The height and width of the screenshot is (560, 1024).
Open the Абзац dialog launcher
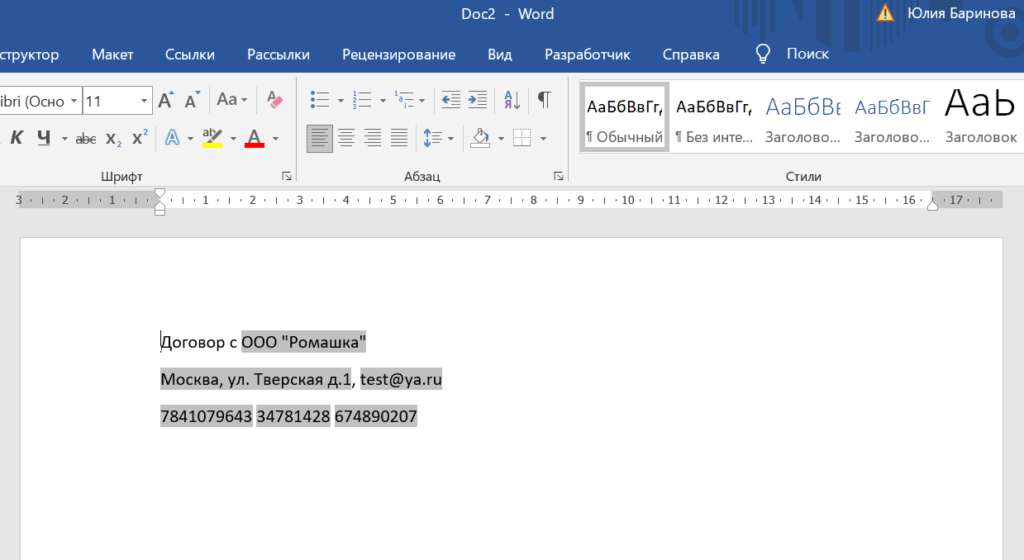click(558, 176)
